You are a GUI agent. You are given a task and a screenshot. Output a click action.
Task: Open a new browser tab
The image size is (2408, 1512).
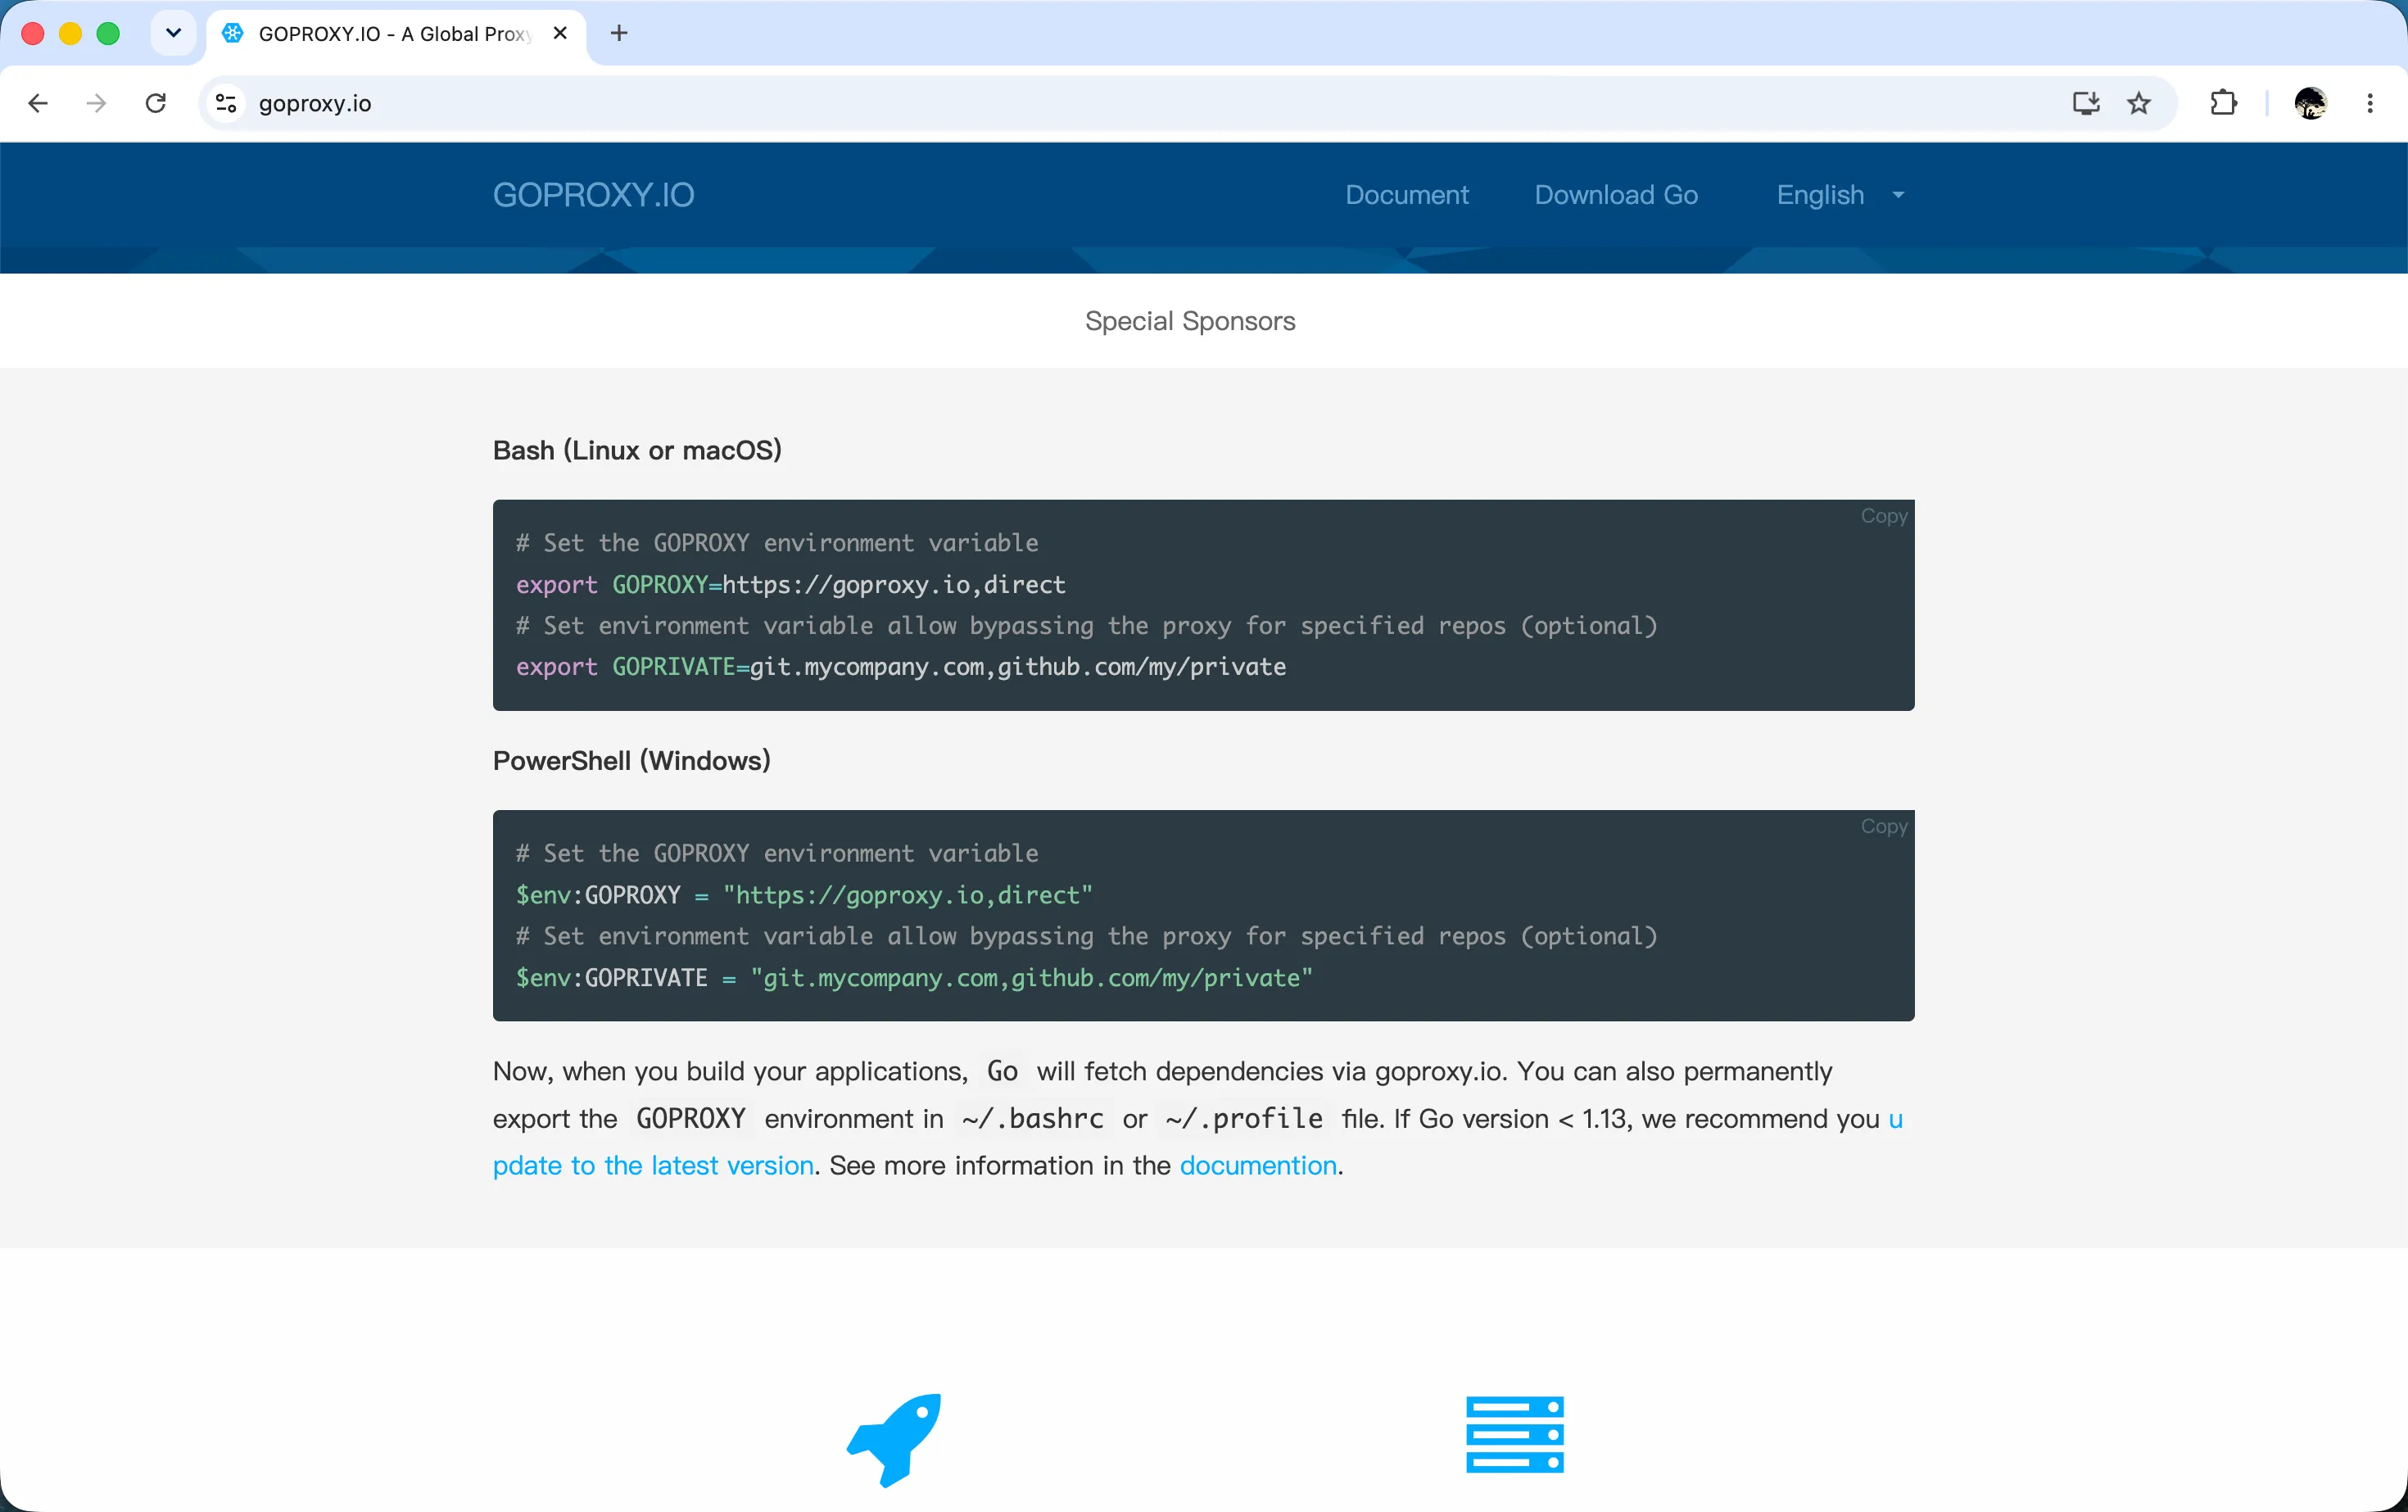tap(619, 33)
